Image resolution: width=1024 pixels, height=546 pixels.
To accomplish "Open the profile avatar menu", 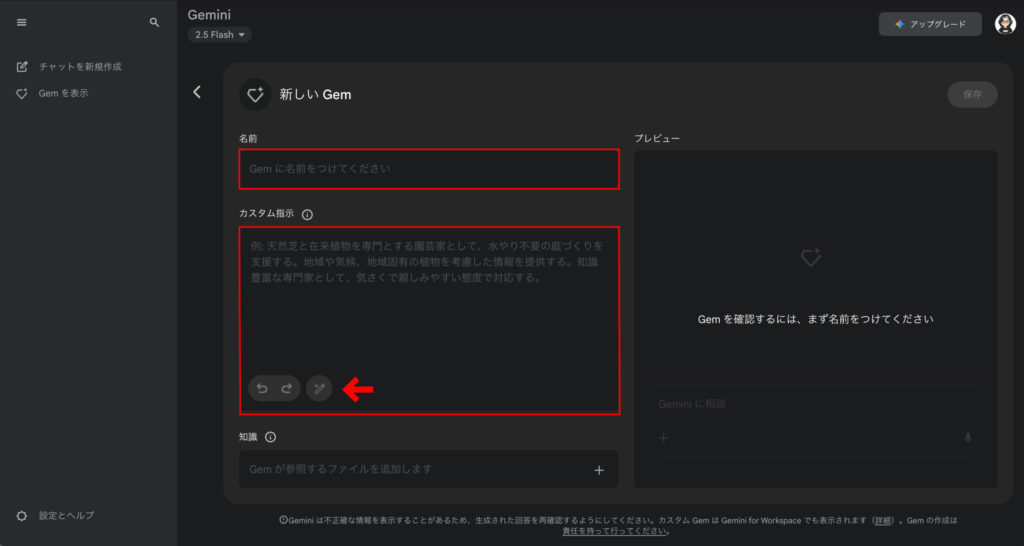I will pyautogui.click(x=1005, y=24).
